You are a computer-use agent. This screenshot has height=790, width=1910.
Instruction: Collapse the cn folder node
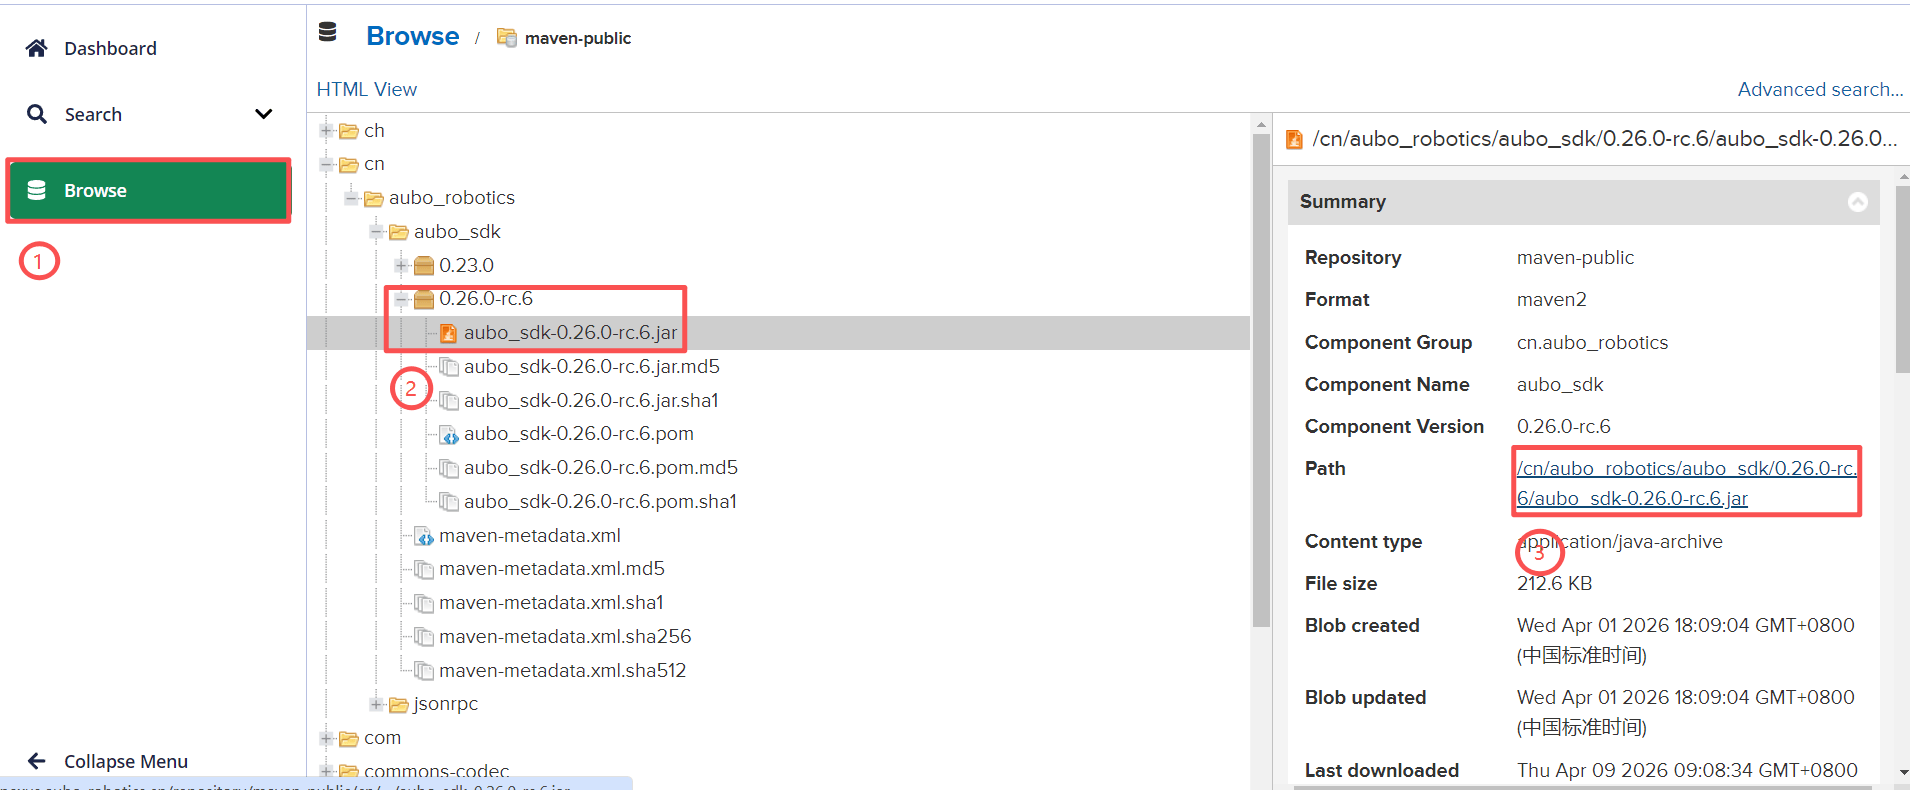click(x=326, y=164)
